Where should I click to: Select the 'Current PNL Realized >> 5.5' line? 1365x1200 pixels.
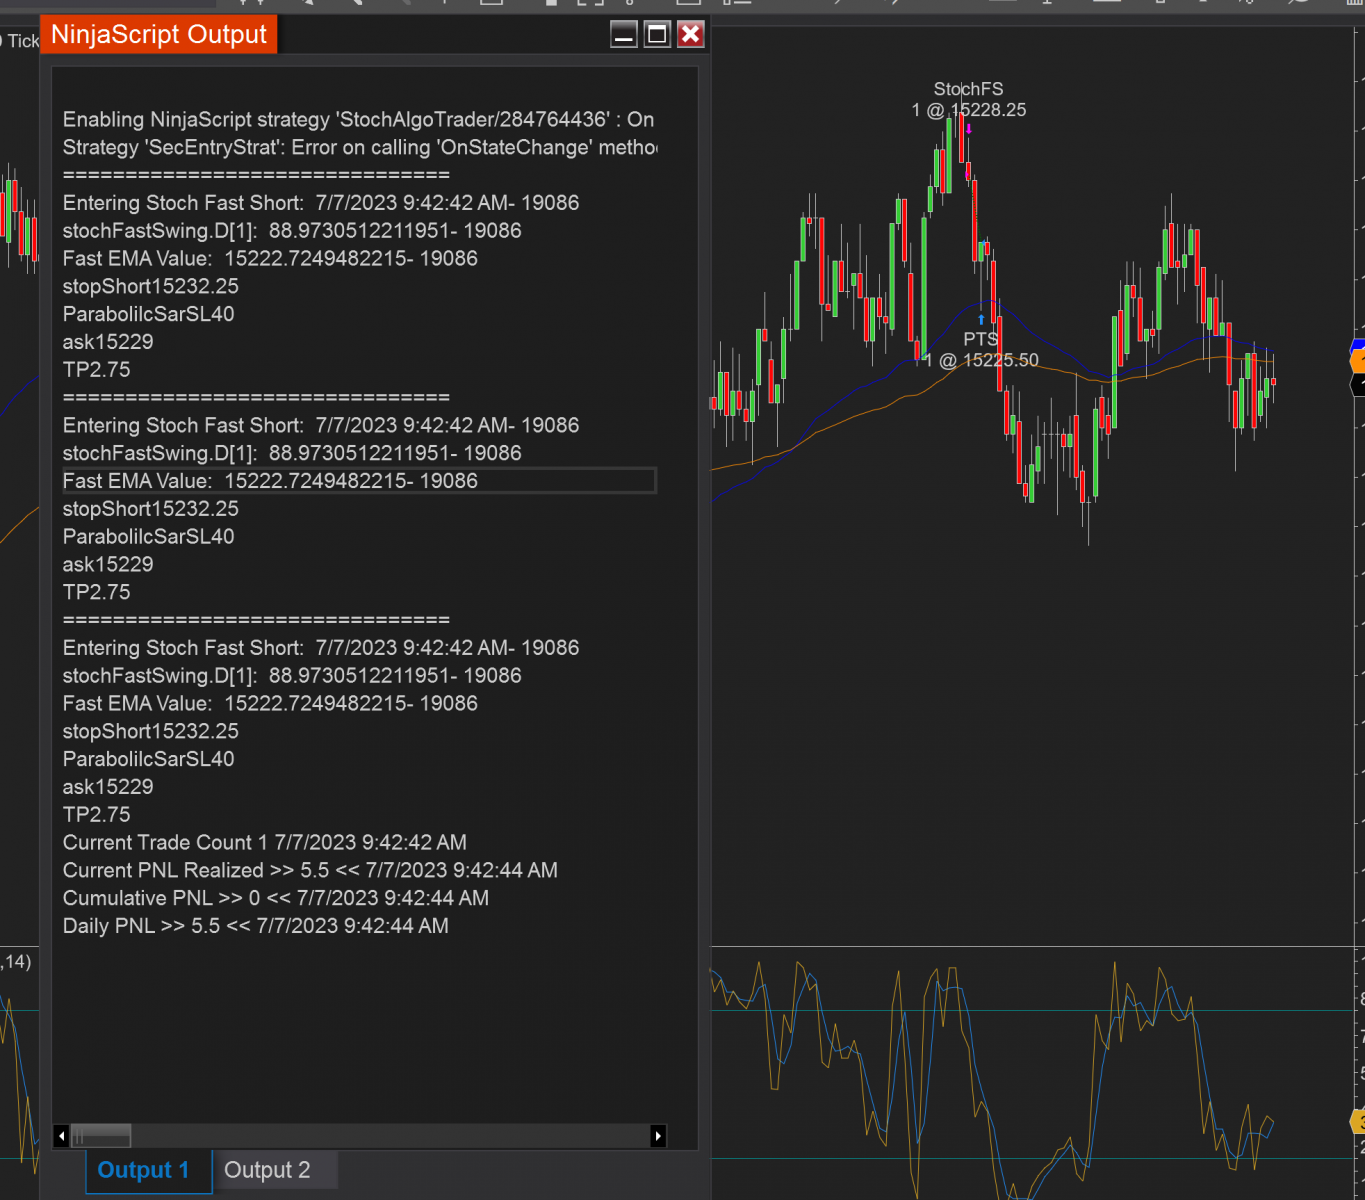coord(310,871)
